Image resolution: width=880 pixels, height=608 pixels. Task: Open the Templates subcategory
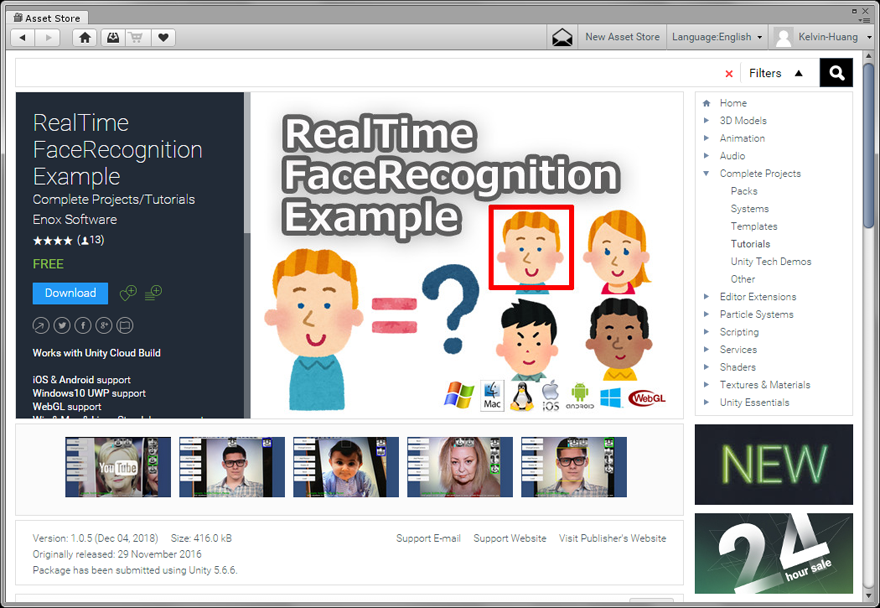754,226
